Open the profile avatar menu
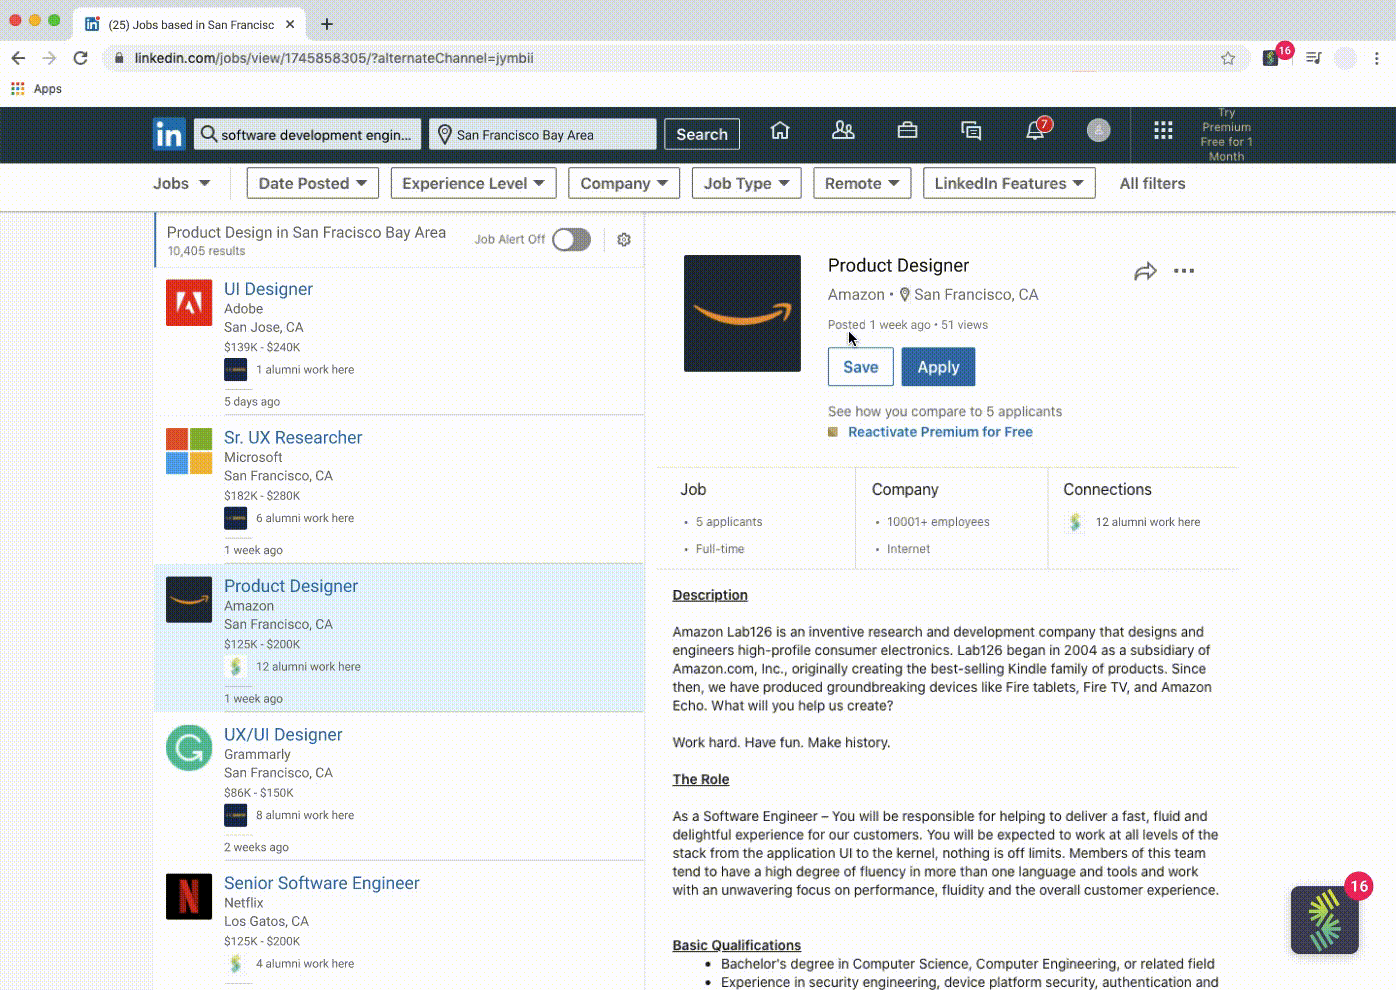 click(1098, 130)
